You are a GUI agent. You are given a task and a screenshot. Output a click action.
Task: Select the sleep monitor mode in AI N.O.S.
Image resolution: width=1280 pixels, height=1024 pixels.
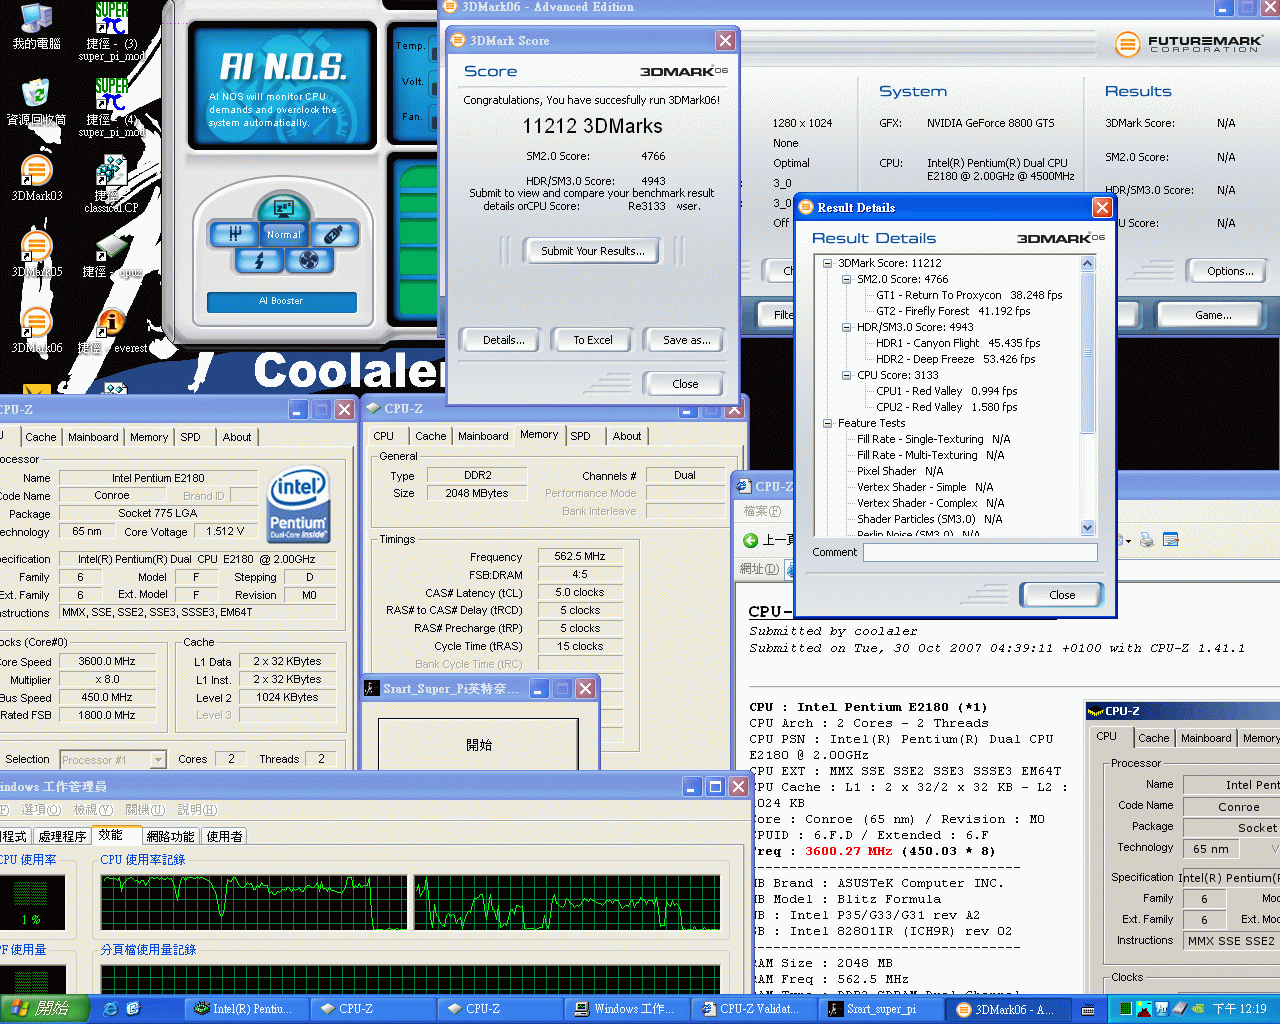pyautogui.click(x=283, y=207)
